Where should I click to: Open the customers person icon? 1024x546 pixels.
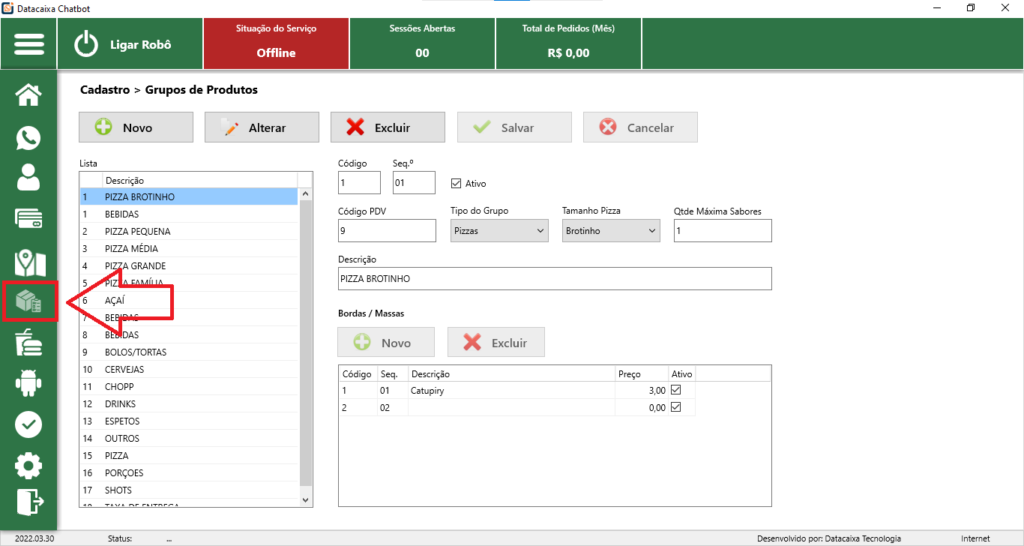(29, 178)
